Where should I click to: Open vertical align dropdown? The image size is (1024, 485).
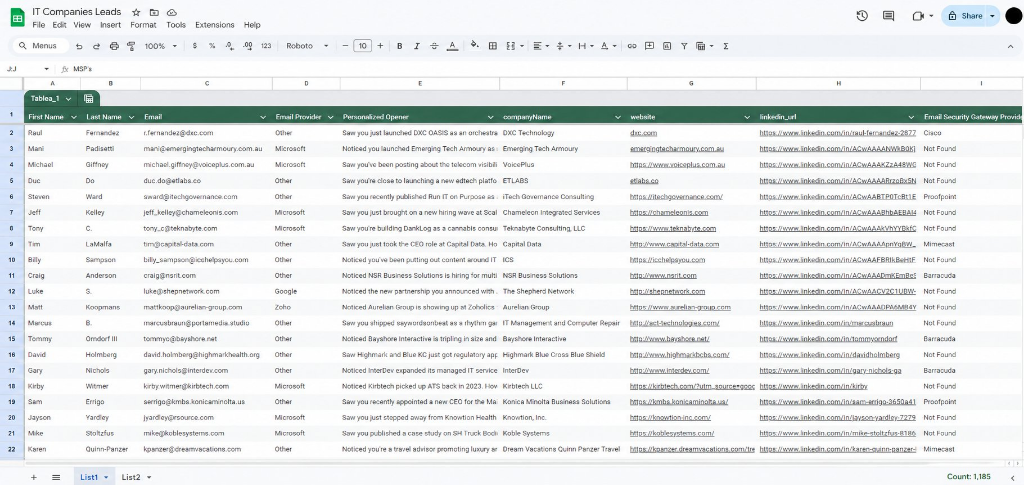pyautogui.click(x=563, y=46)
